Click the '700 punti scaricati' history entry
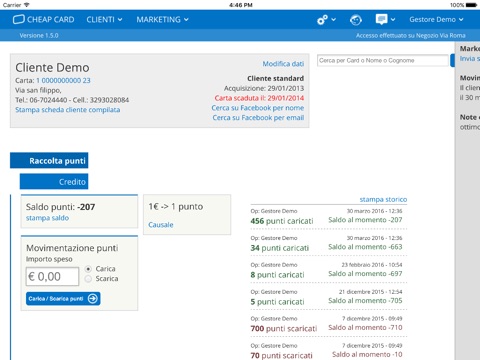This screenshot has width=480, height=360. click(x=284, y=329)
